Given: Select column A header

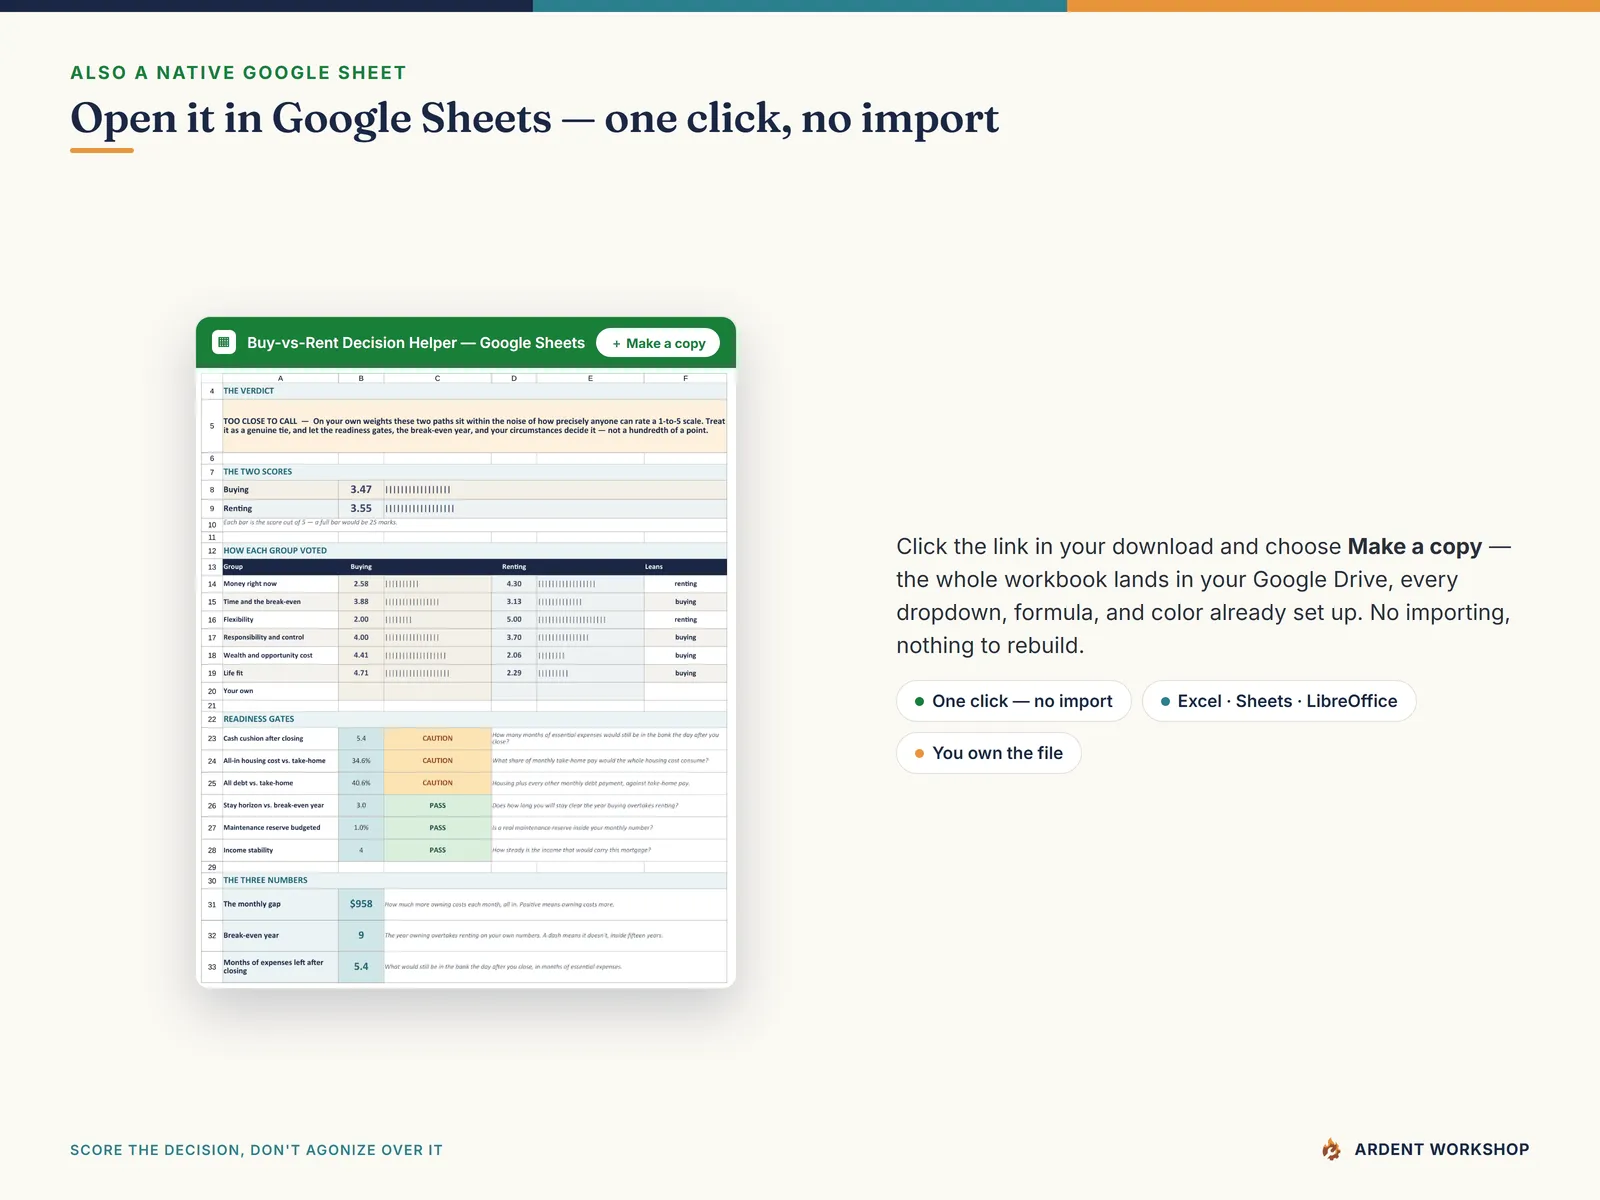Looking at the screenshot, I should pos(280,378).
